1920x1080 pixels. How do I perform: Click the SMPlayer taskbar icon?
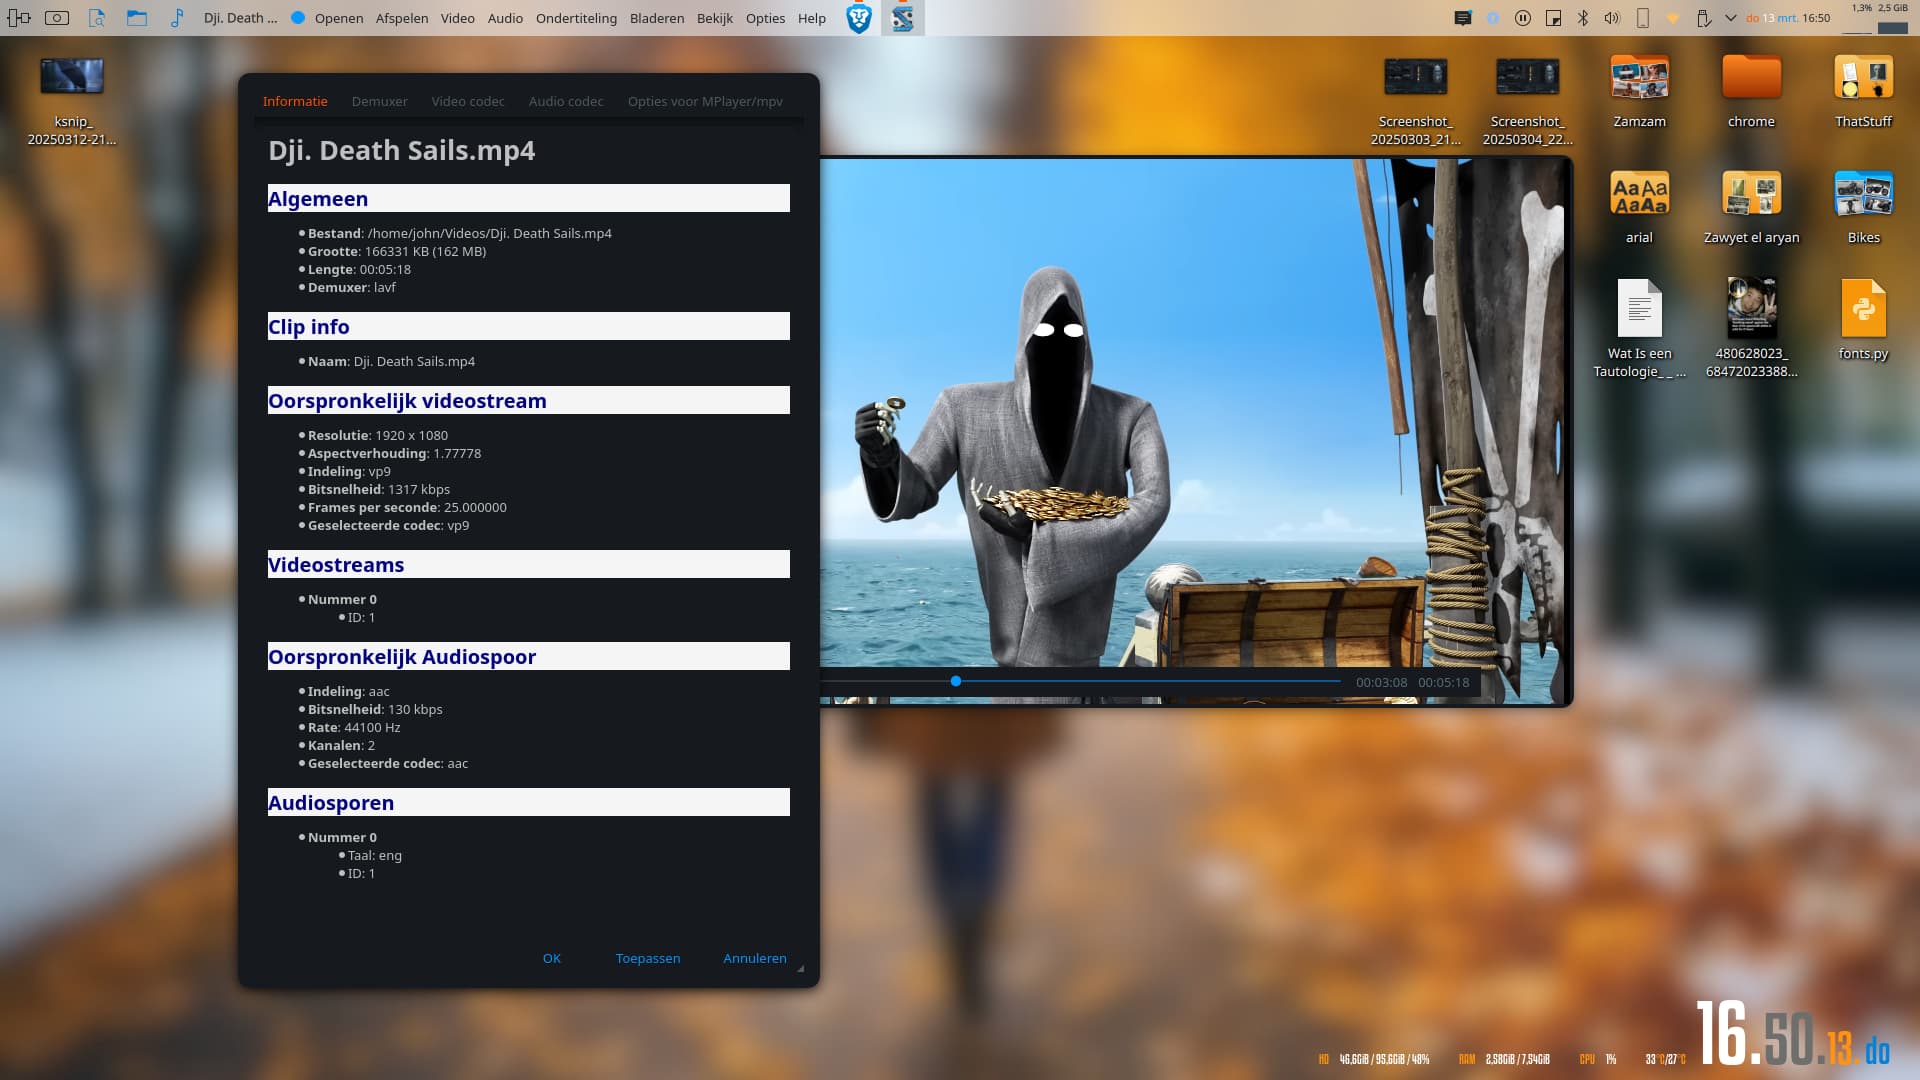click(903, 18)
